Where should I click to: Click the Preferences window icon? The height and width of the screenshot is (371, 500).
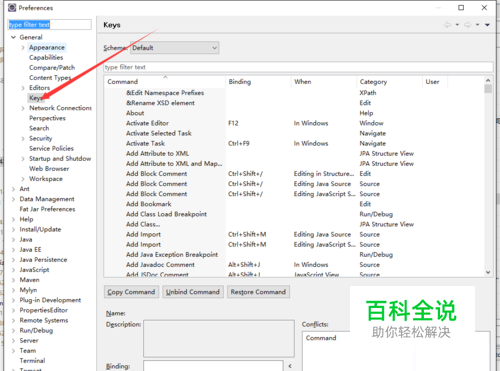tap(12, 7)
